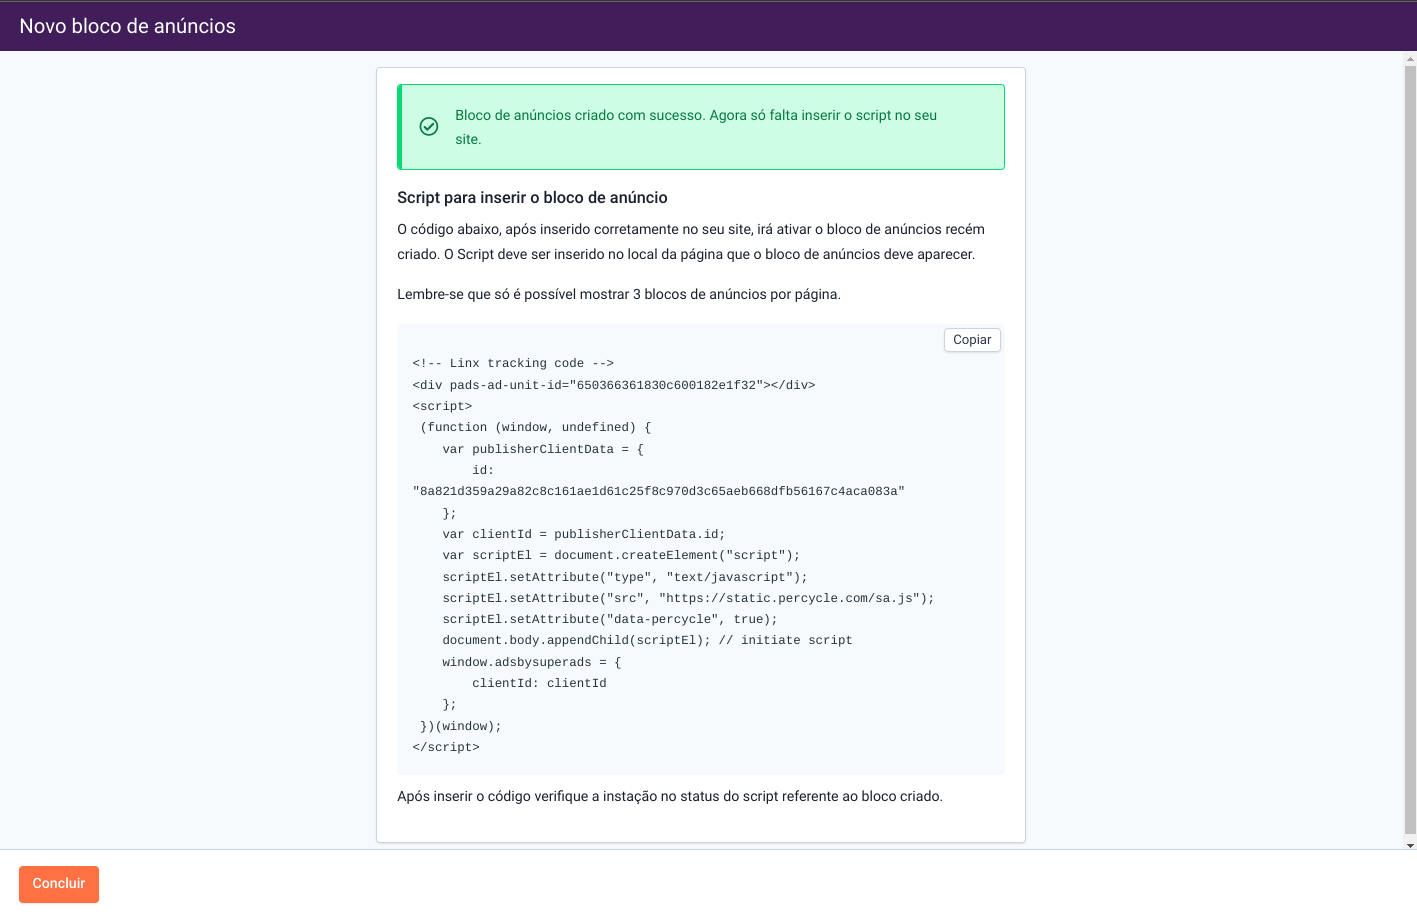Click the green success checkmark icon
The width and height of the screenshot is (1417, 917).
pyautogui.click(x=429, y=127)
